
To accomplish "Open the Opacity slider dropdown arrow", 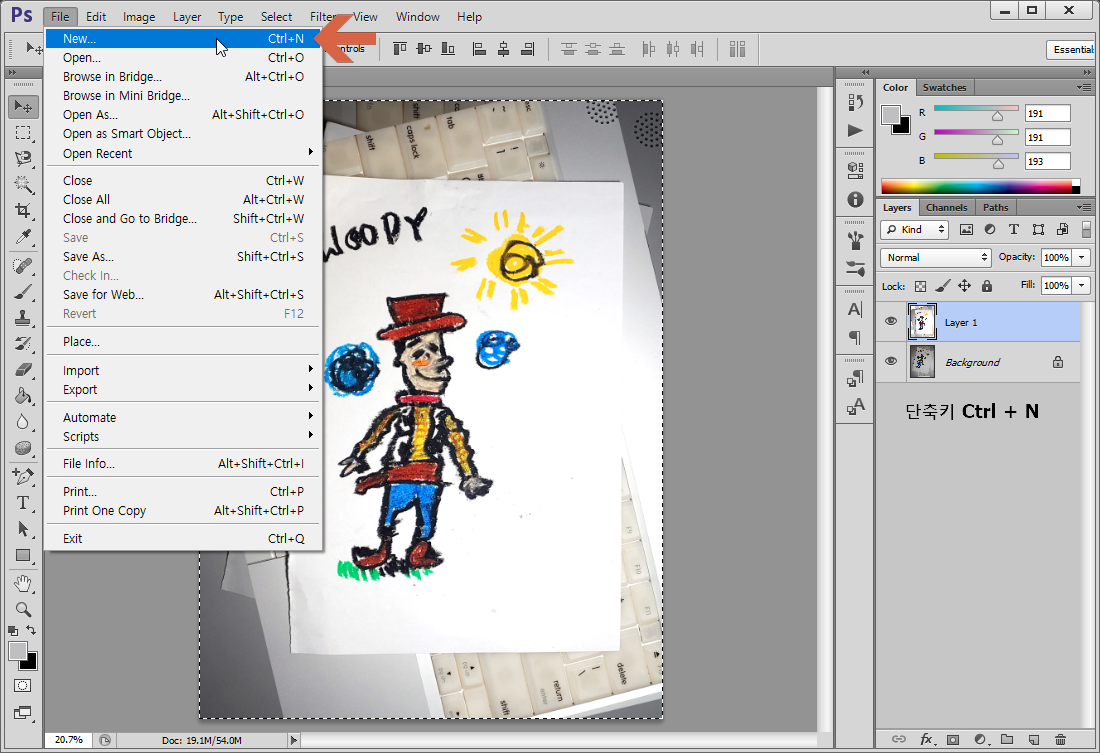I will 1082,258.
